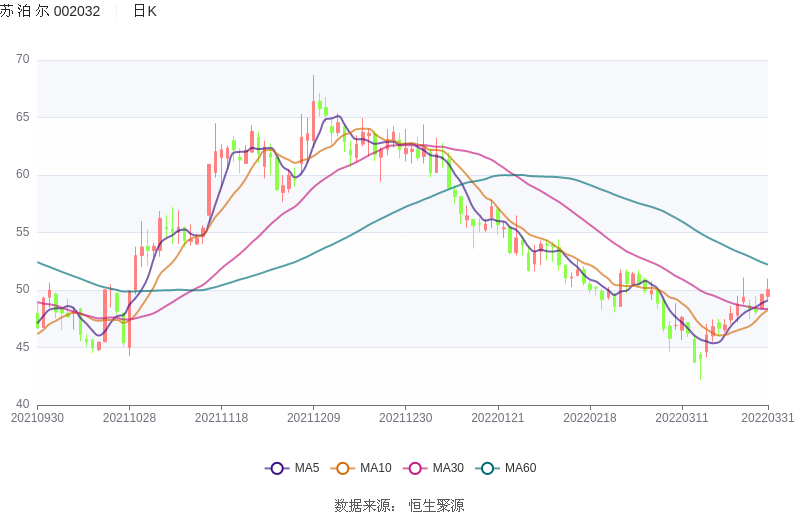Screen dimensions: 800x517
Task: Click the 苏泊尔 002032 stock title
Action: coord(50,11)
